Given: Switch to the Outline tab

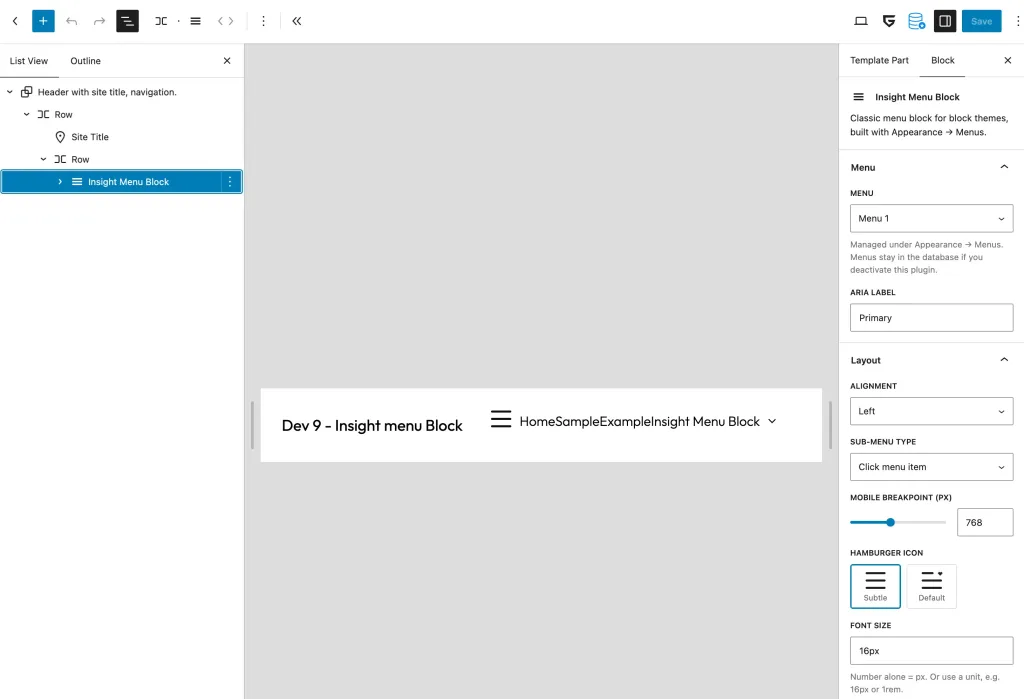Looking at the screenshot, I should click(x=86, y=61).
